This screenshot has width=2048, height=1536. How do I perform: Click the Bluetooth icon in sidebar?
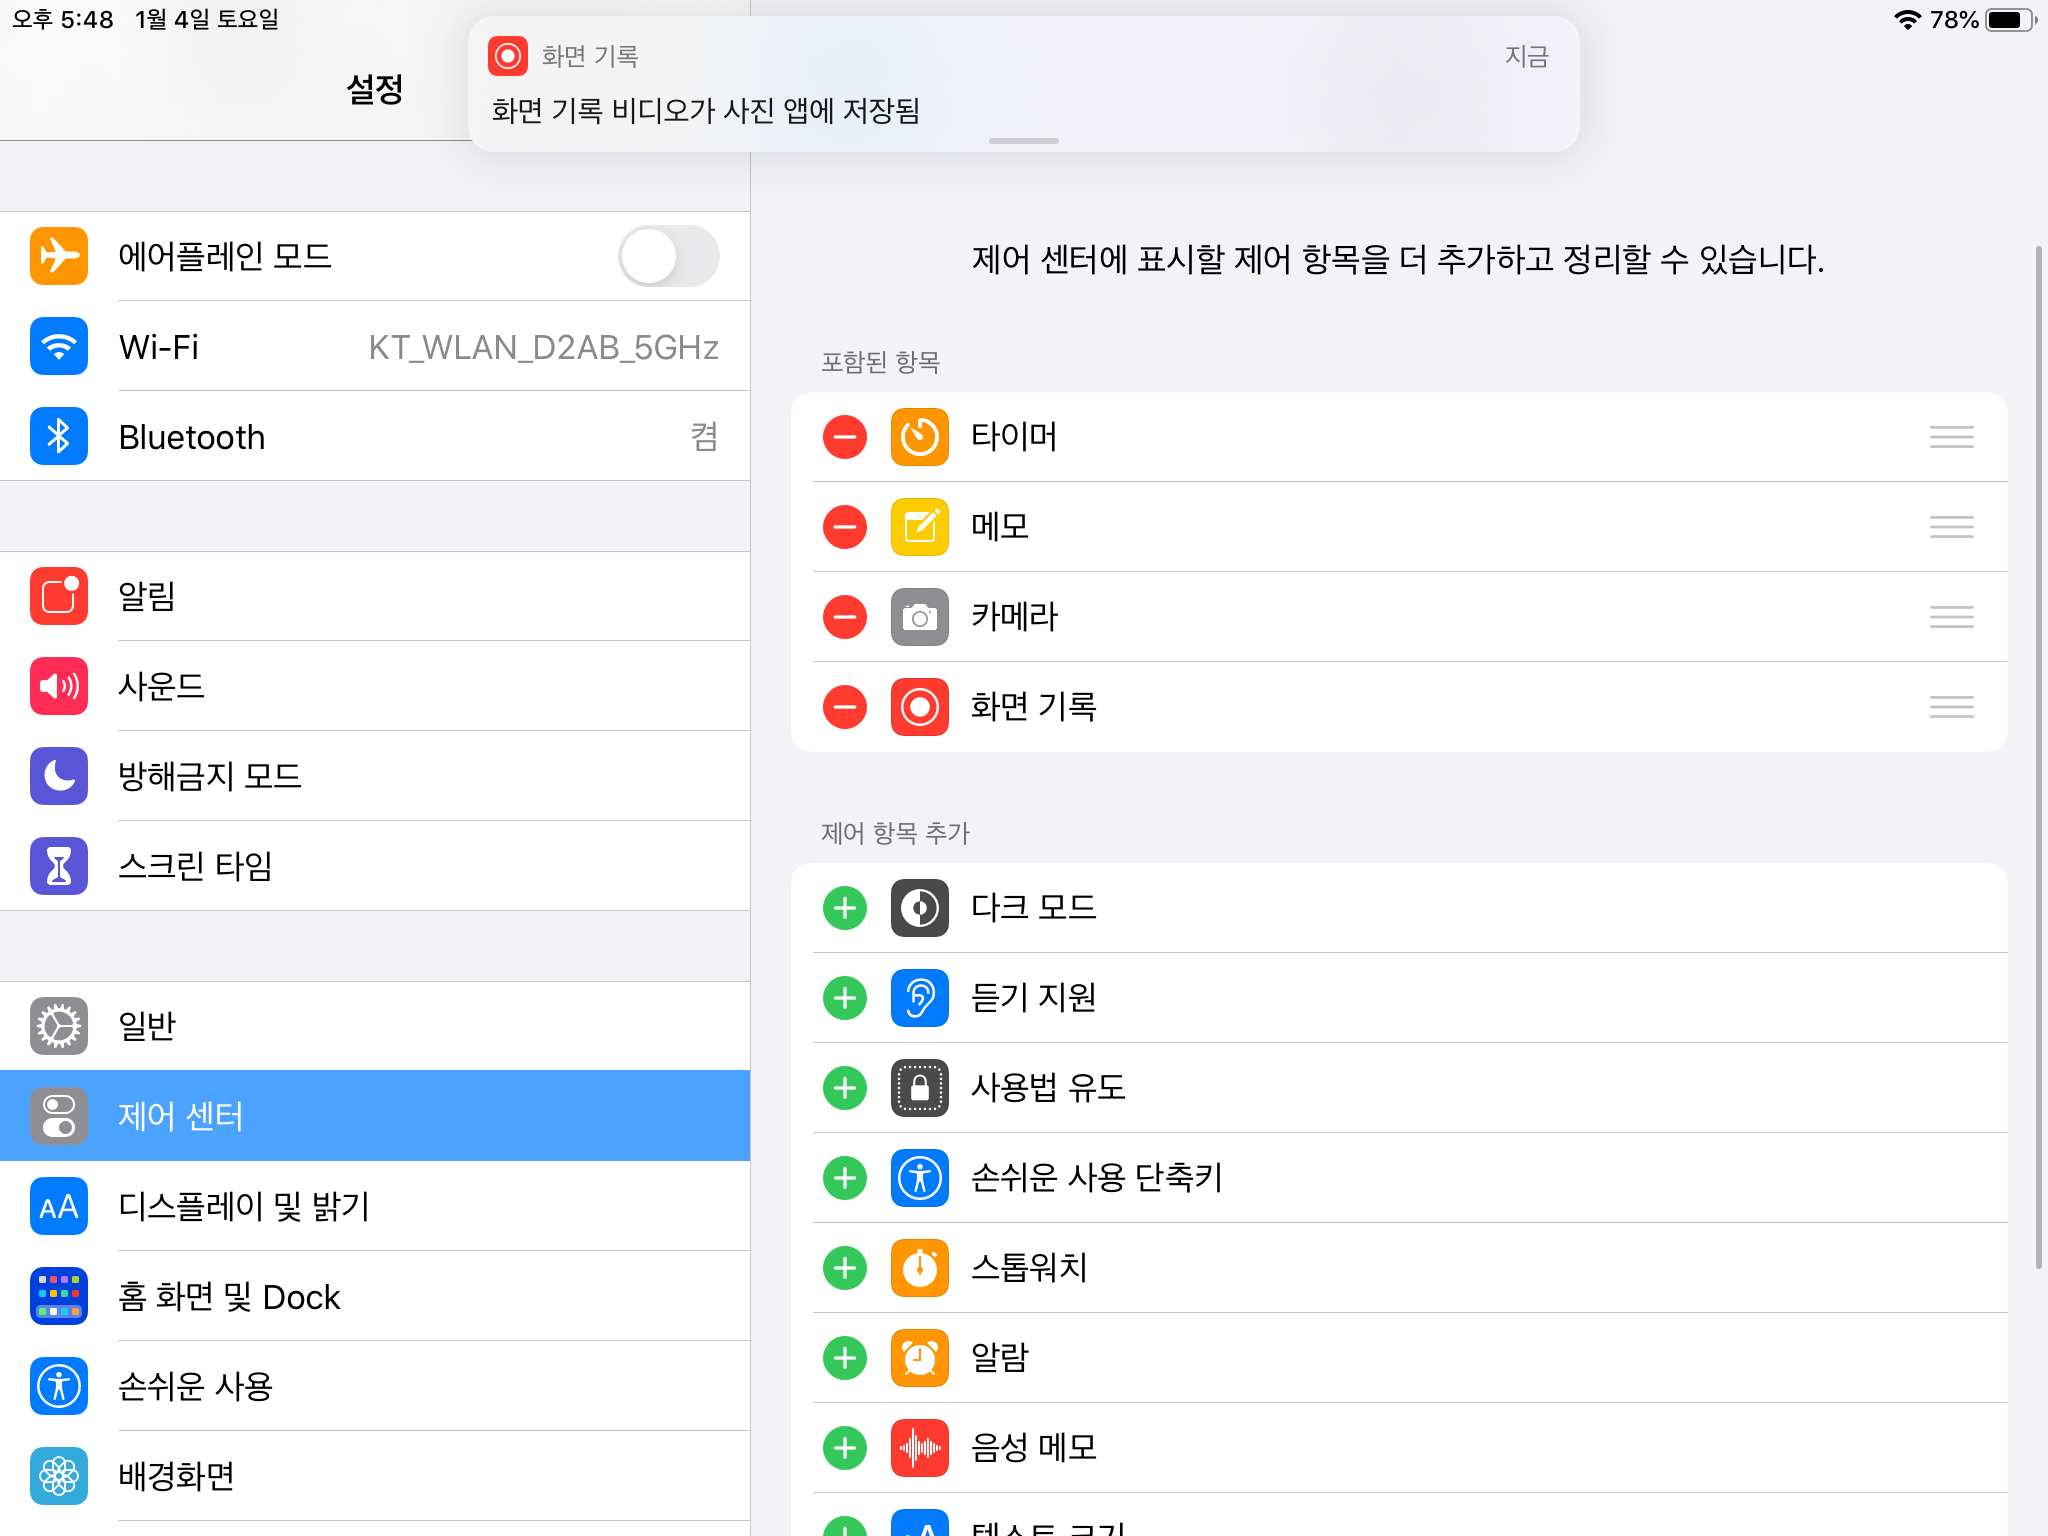coord(59,437)
